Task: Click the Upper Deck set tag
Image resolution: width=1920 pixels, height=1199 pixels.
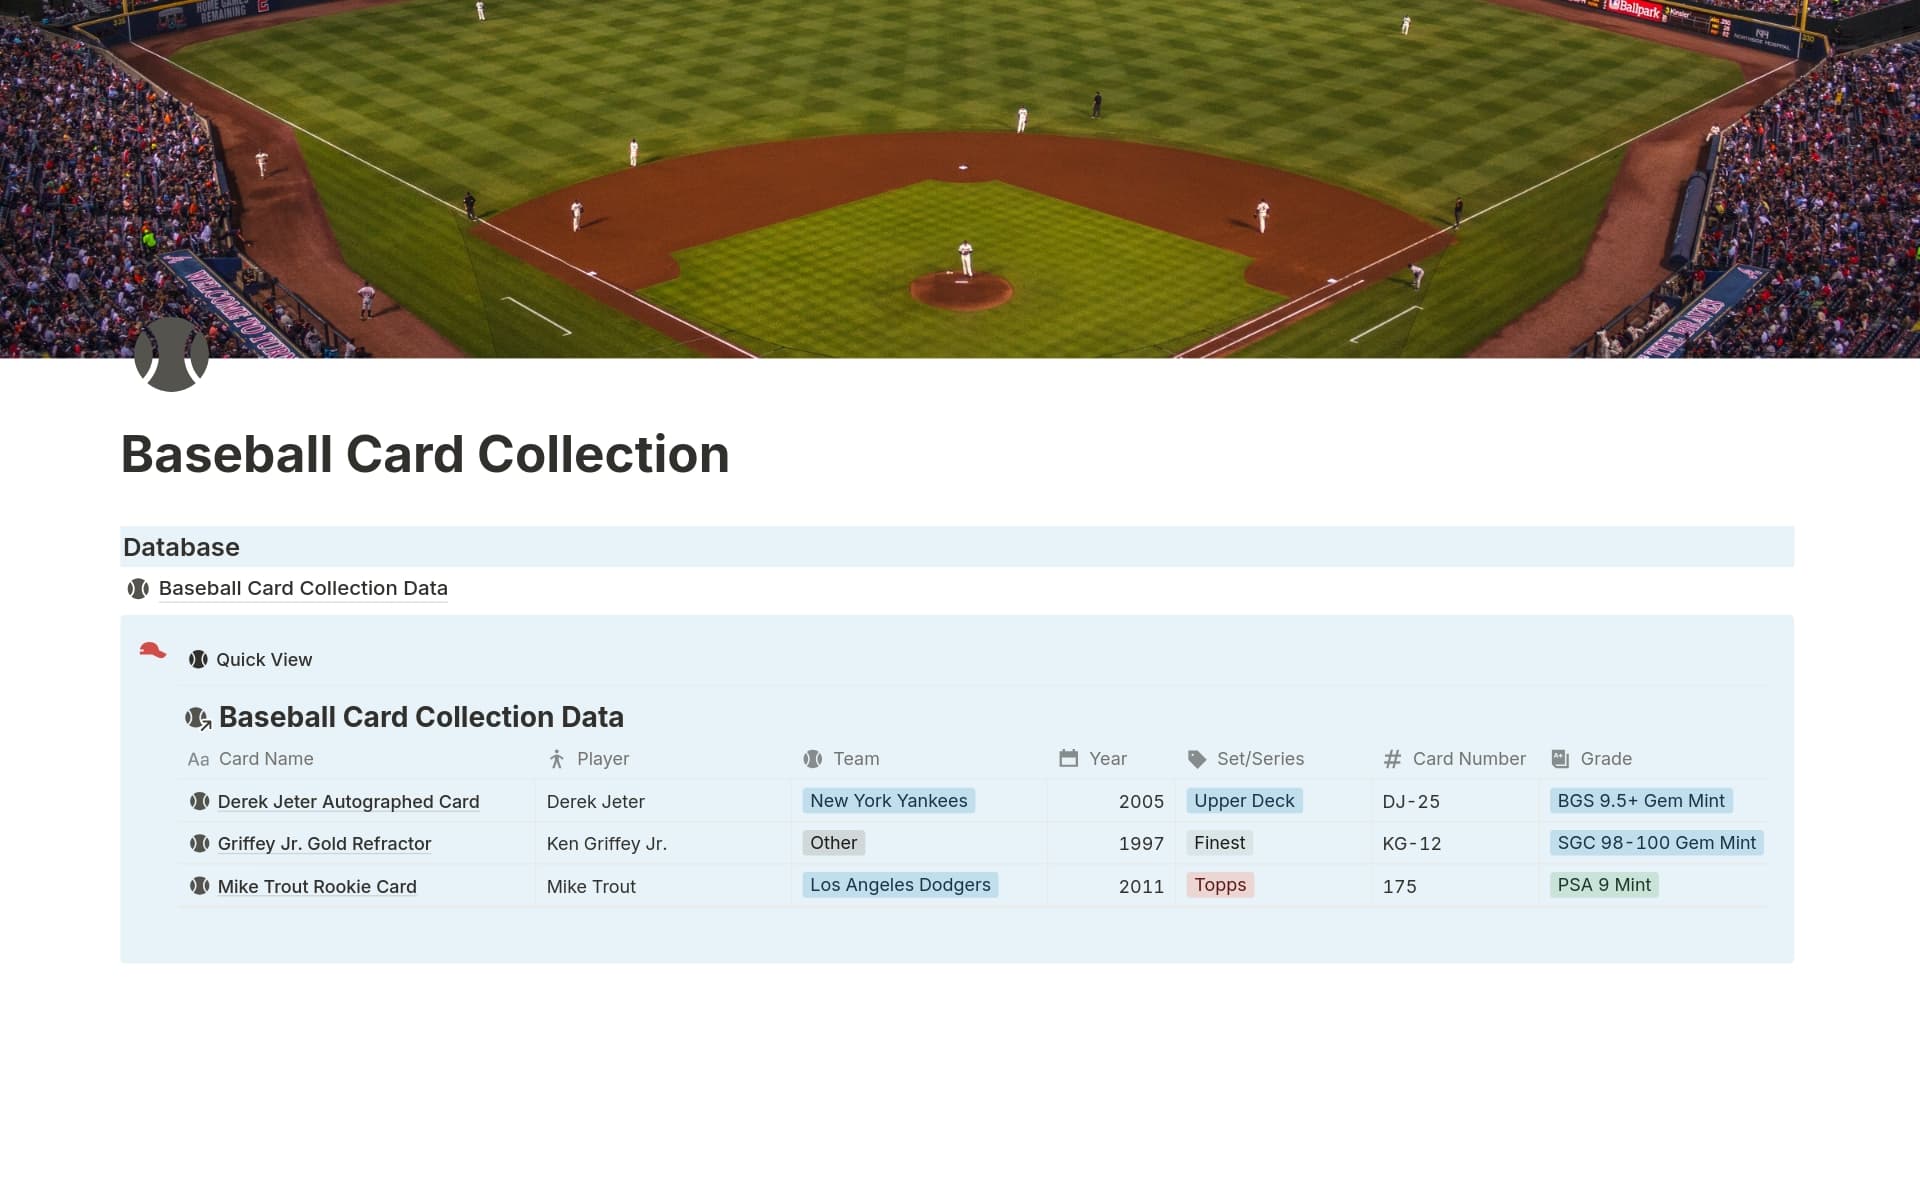Action: pyautogui.click(x=1244, y=801)
